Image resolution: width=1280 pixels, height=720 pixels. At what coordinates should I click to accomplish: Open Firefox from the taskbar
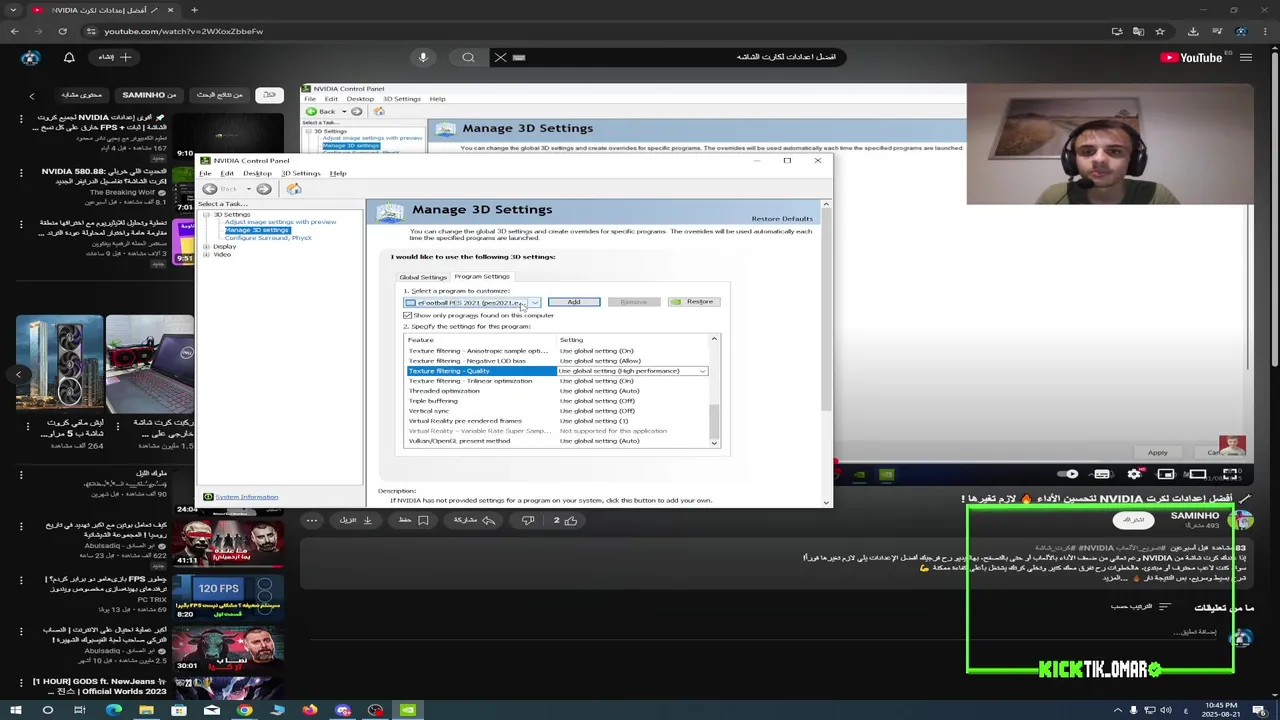pos(310,710)
